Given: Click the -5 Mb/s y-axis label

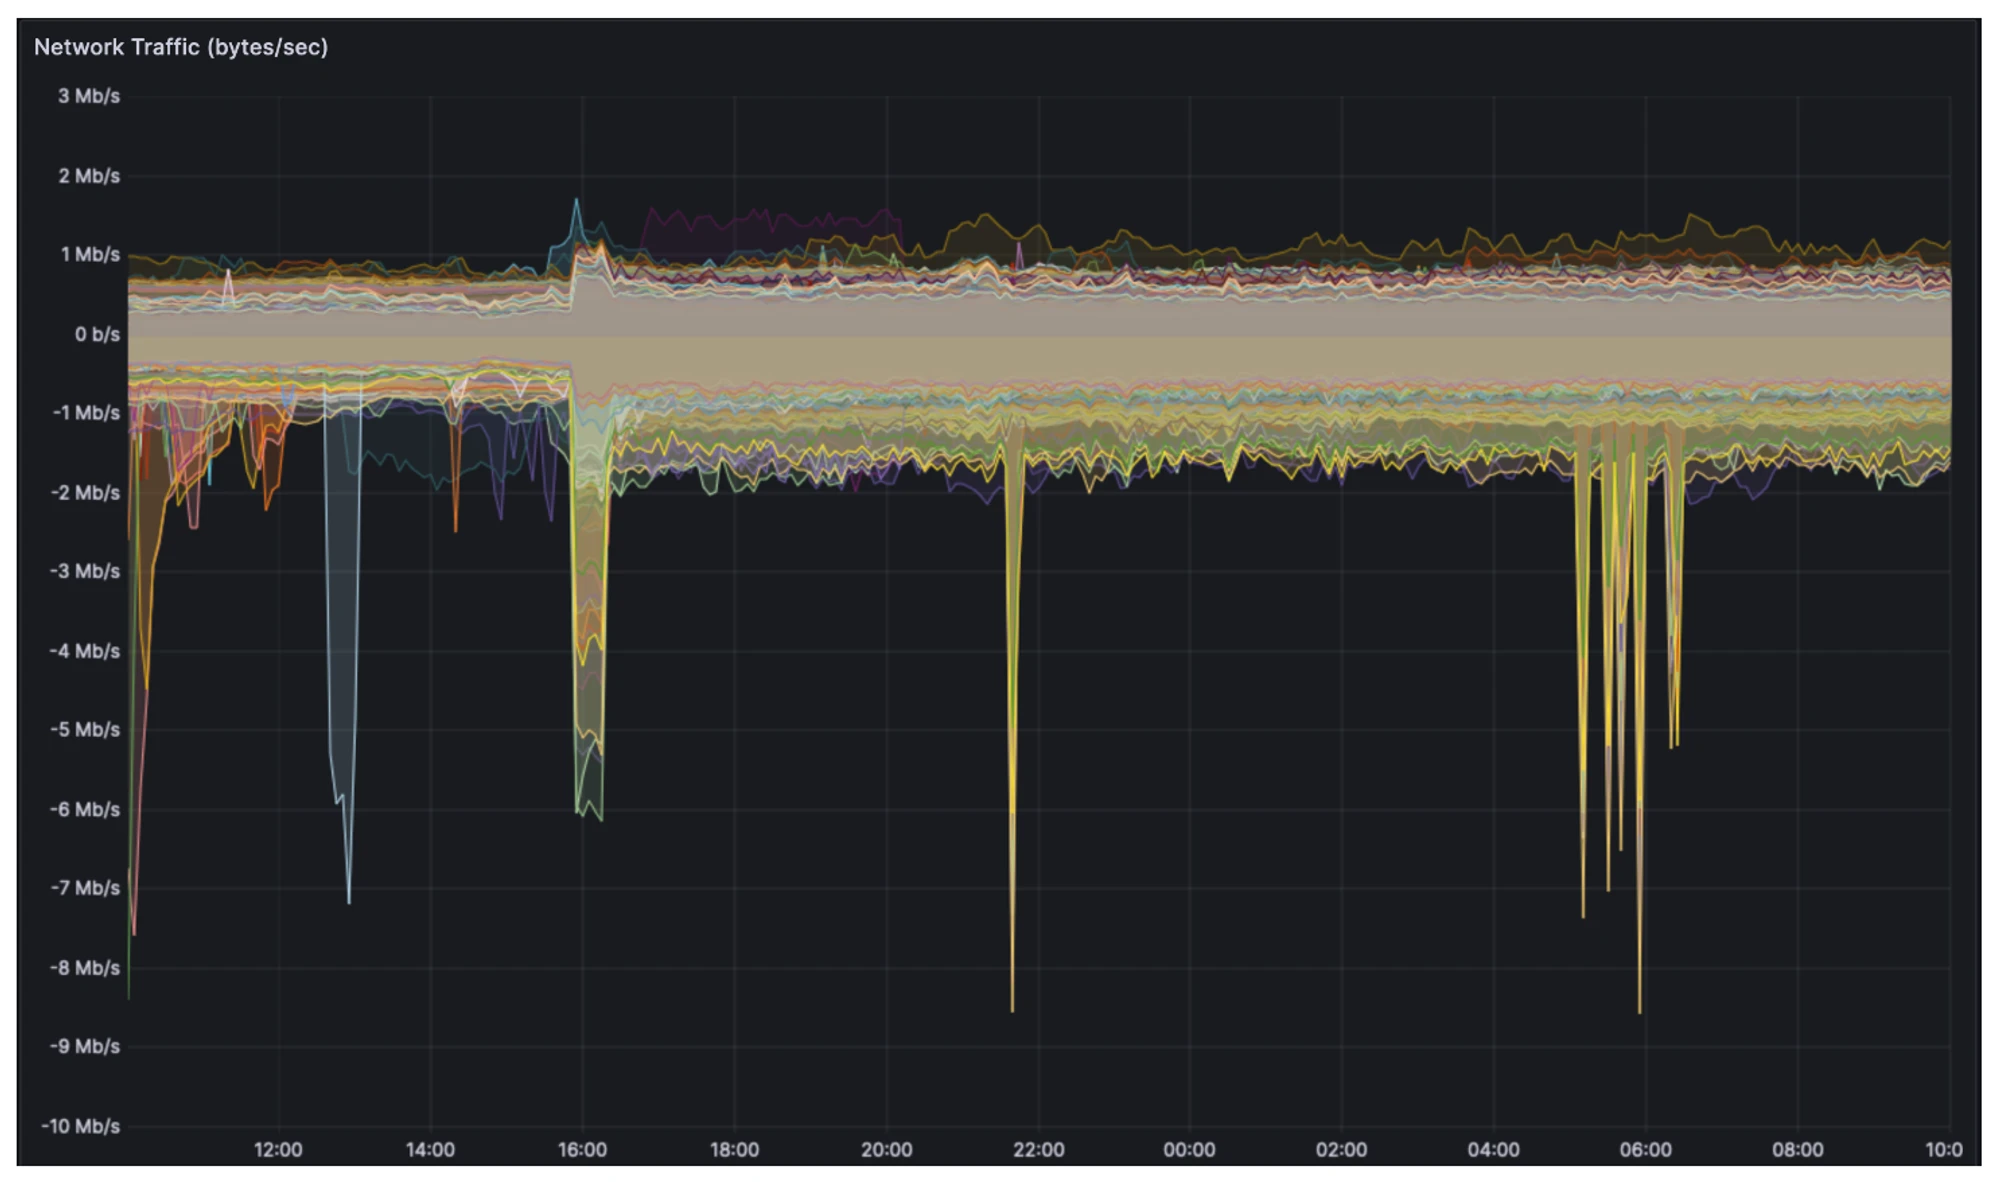Looking at the screenshot, I should click(84, 730).
